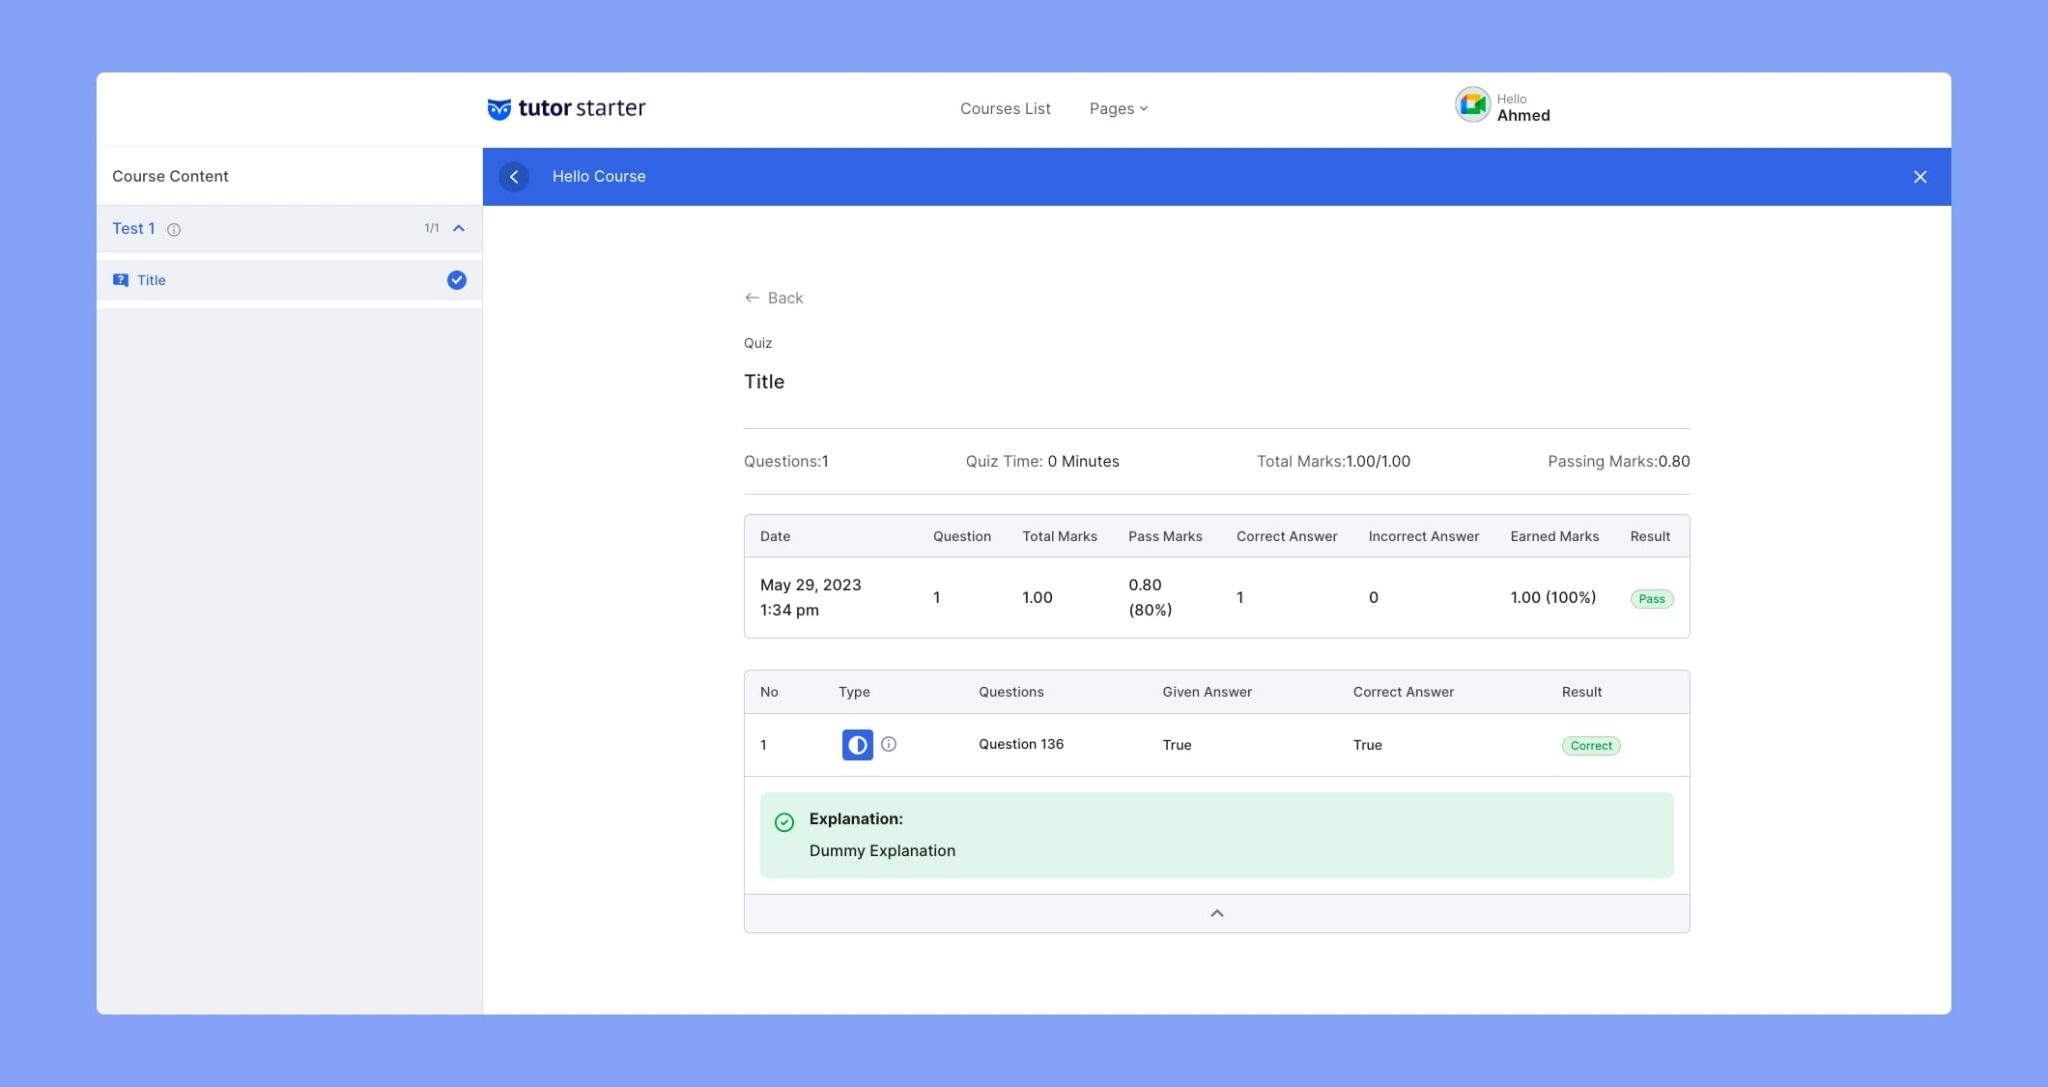Click the checkmark icon in the Explanation box

(784, 822)
